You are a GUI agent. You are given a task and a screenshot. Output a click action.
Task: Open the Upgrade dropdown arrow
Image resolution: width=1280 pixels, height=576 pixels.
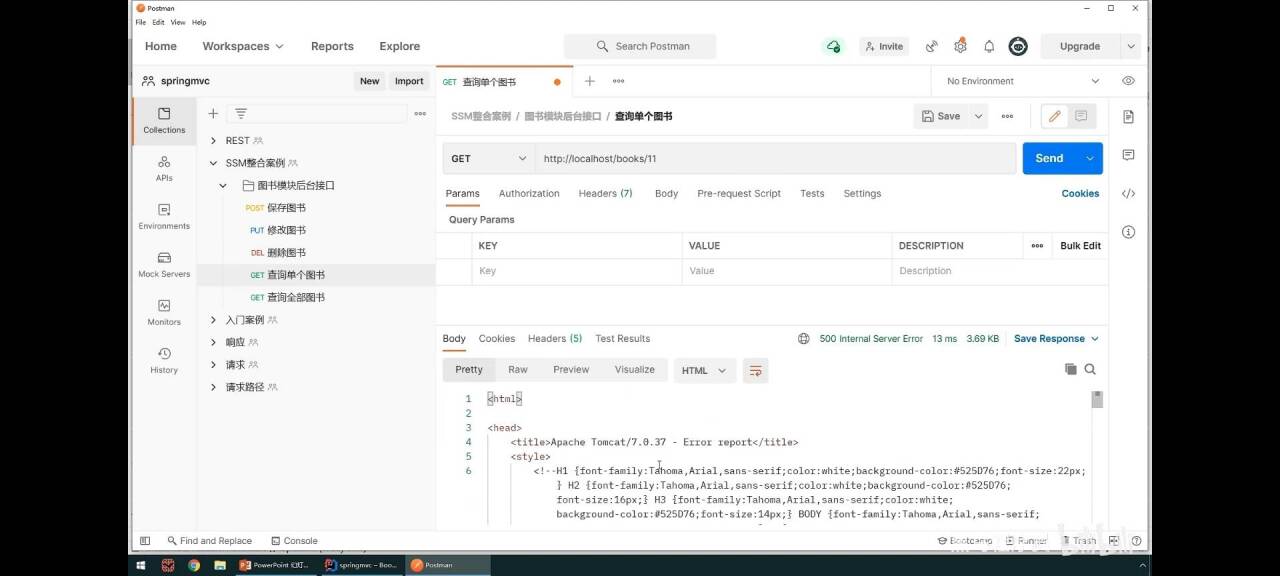[1131, 46]
